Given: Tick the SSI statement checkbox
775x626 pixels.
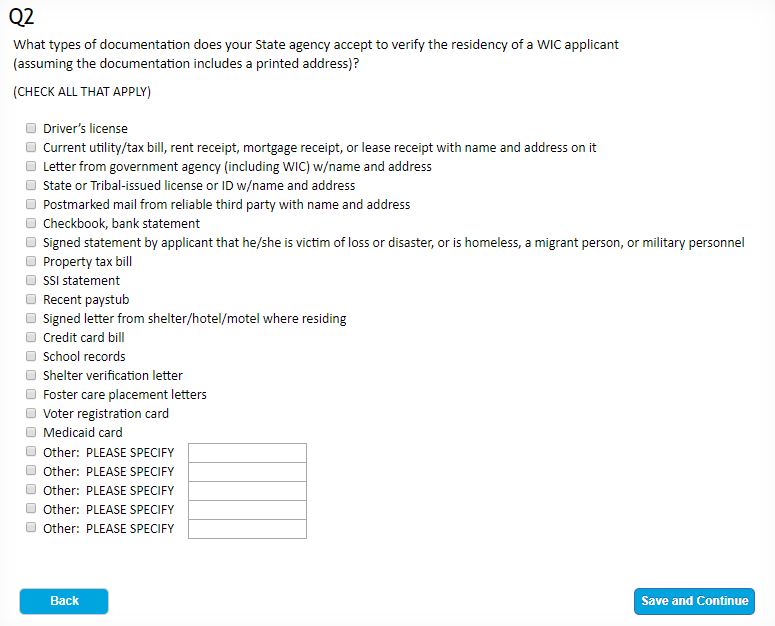Looking at the screenshot, I should point(31,281).
